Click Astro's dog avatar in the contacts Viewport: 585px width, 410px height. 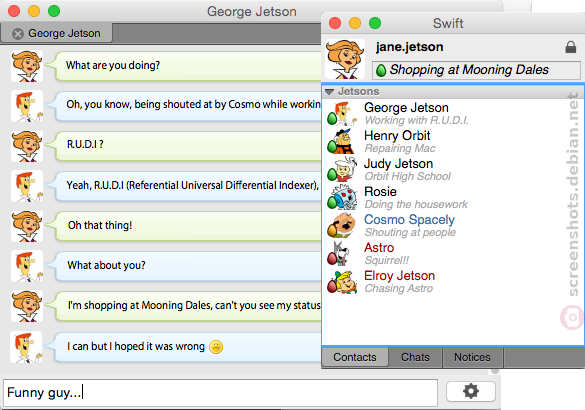341,254
